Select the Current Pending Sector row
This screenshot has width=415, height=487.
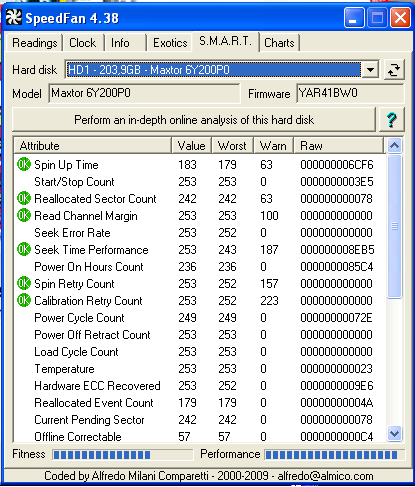199,420
